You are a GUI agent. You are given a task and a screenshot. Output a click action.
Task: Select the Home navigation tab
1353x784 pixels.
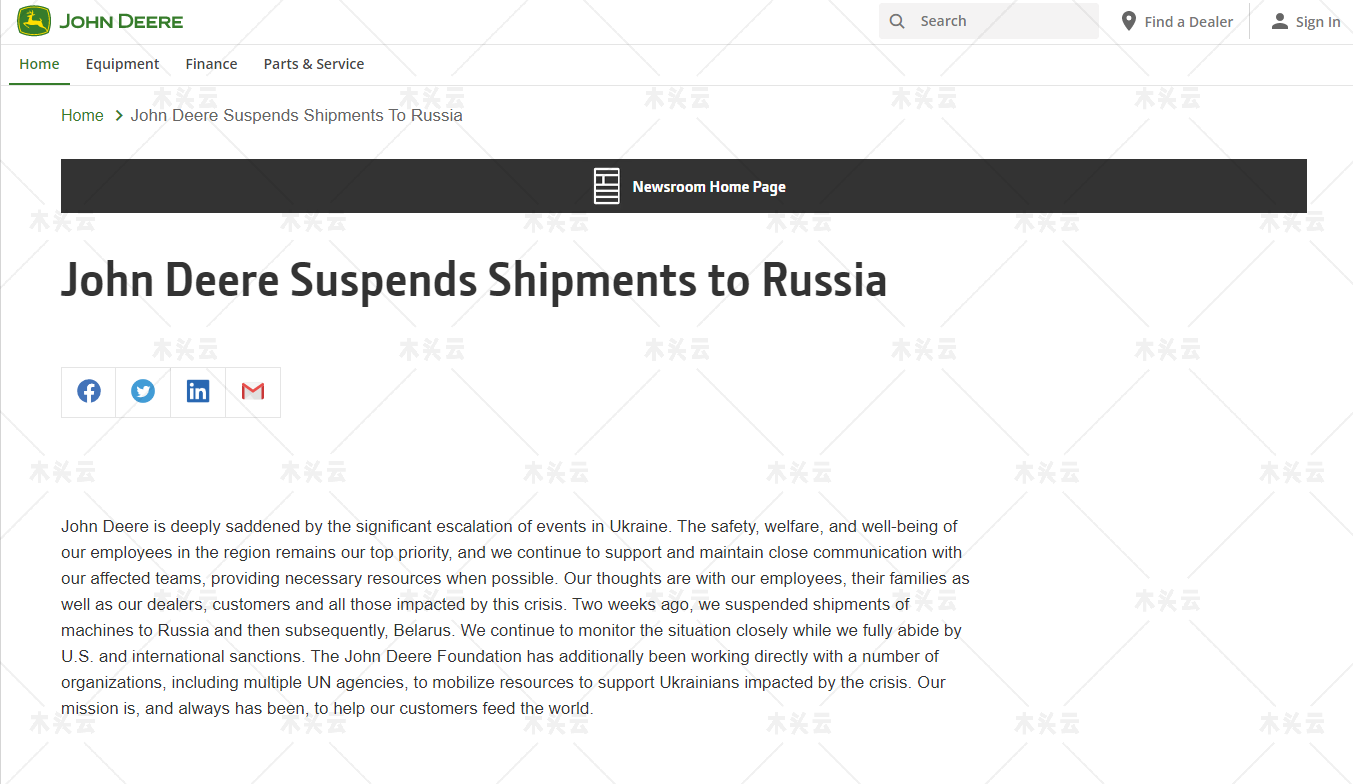pos(39,64)
